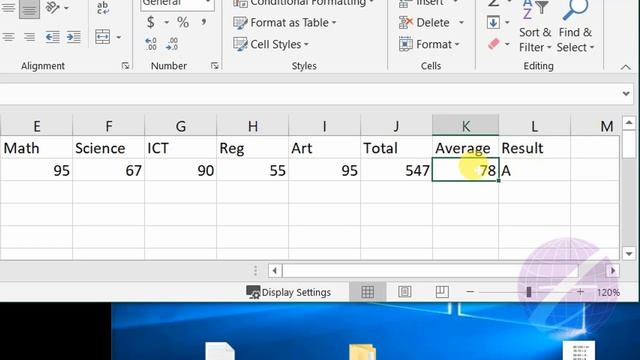The width and height of the screenshot is (640, 360).
Task: Adjust the zoom slider handle
Action: click(529, 292)
